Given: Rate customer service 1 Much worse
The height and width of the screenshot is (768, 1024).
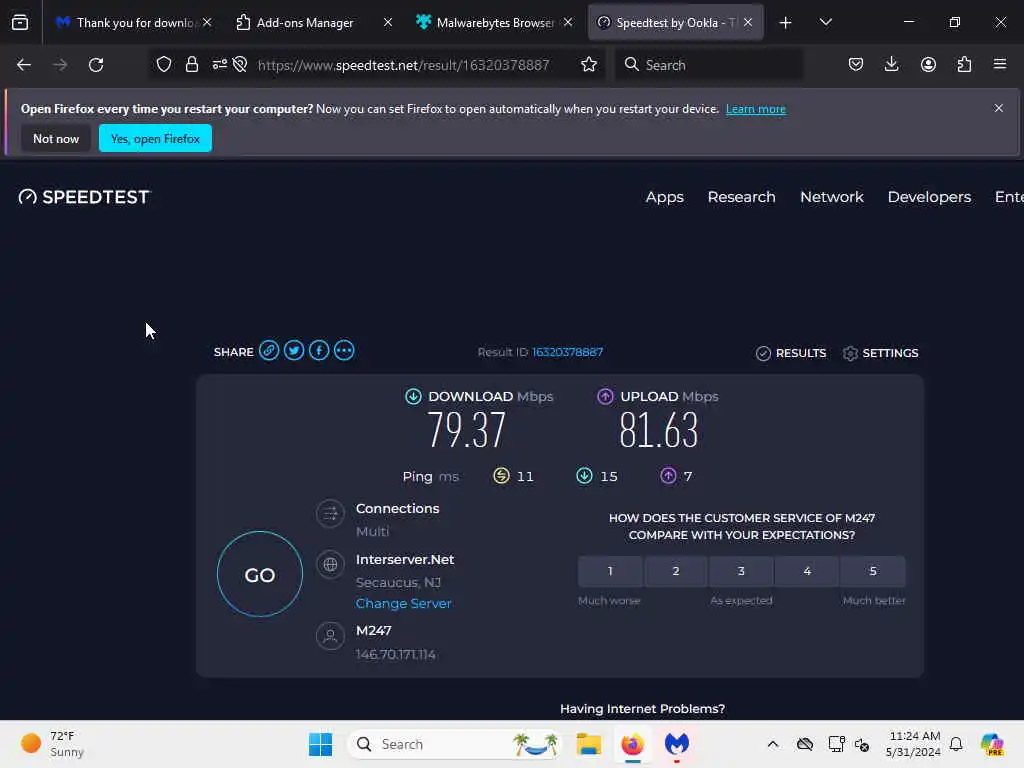Looking at the screenshot, I should click(610, 571).
